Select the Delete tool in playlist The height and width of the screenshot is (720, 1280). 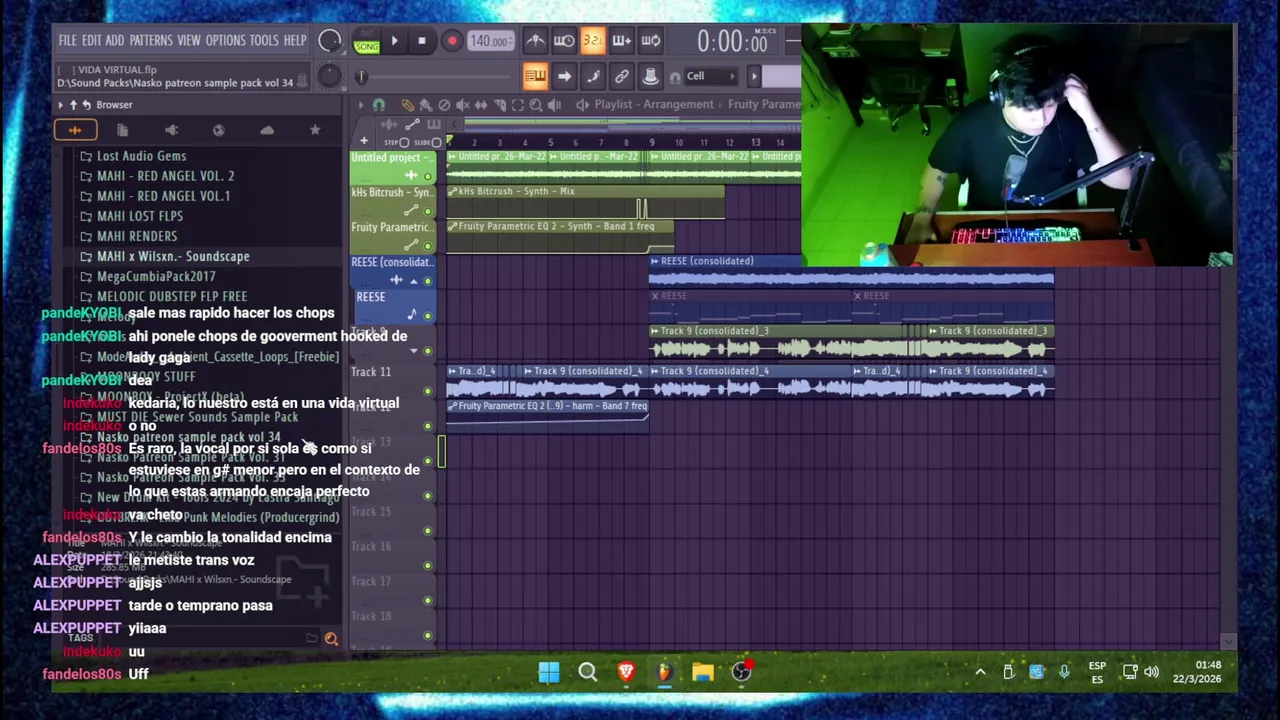tap(444, 105)
